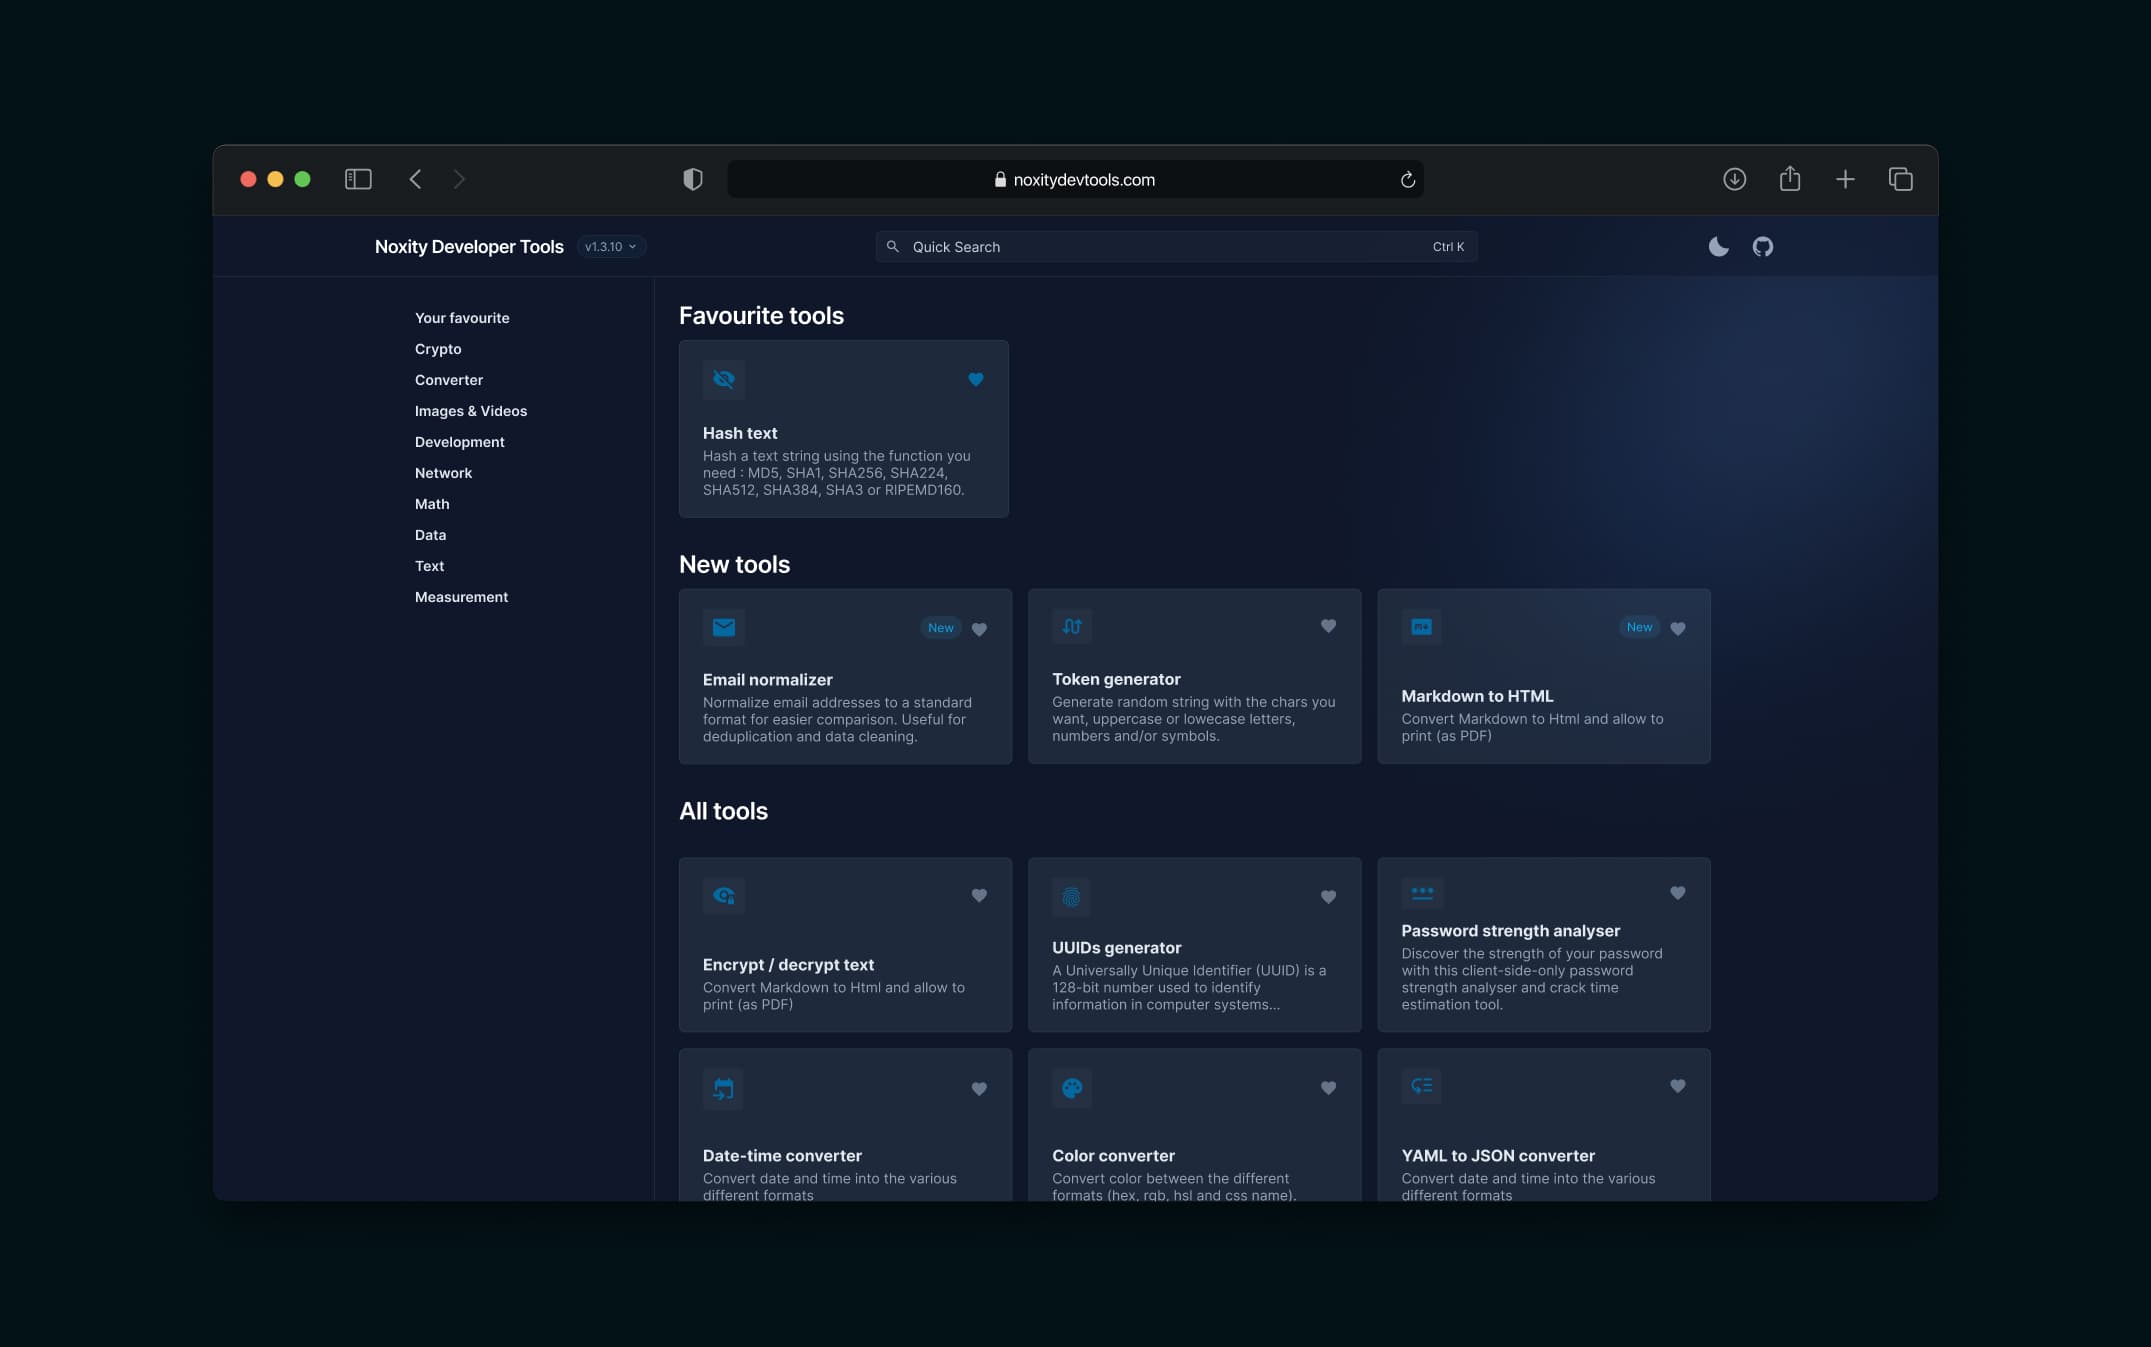2151x1347 pixels.
Task: Open Images & Videos category
Action: click(x=471, y=411)
